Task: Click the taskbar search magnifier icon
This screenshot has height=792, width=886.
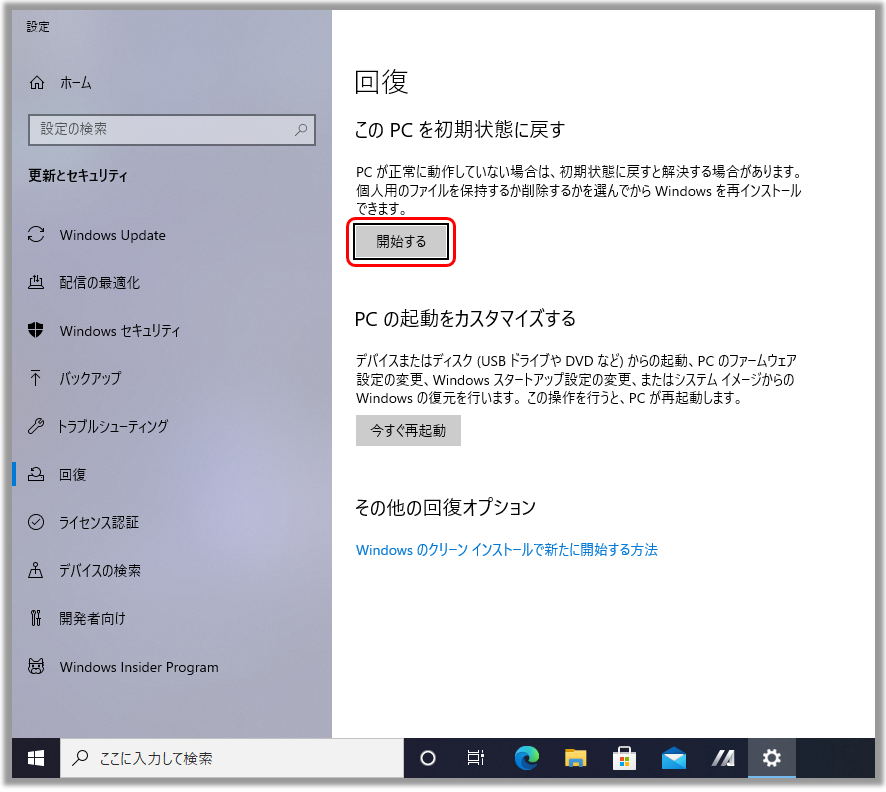Action: coord(80,758)
